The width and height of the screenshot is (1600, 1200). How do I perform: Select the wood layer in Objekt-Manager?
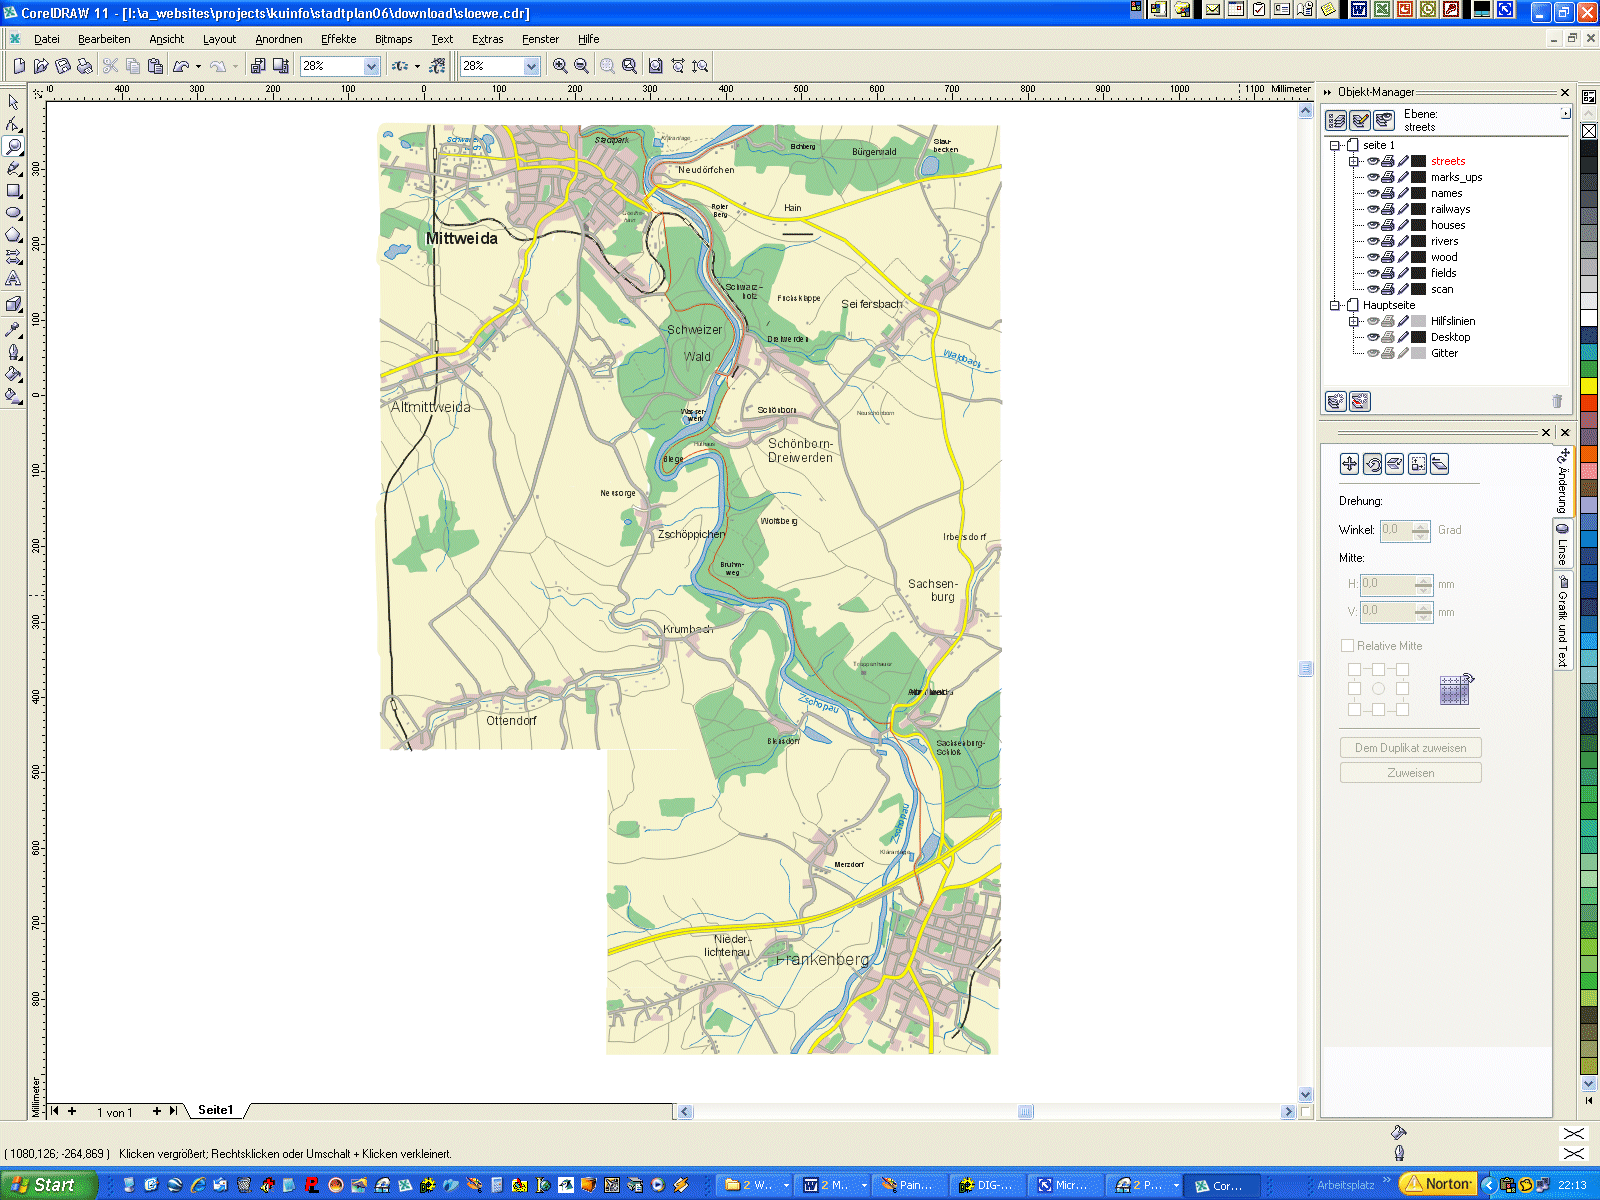pyautogui.click(x=1443, y=257)
